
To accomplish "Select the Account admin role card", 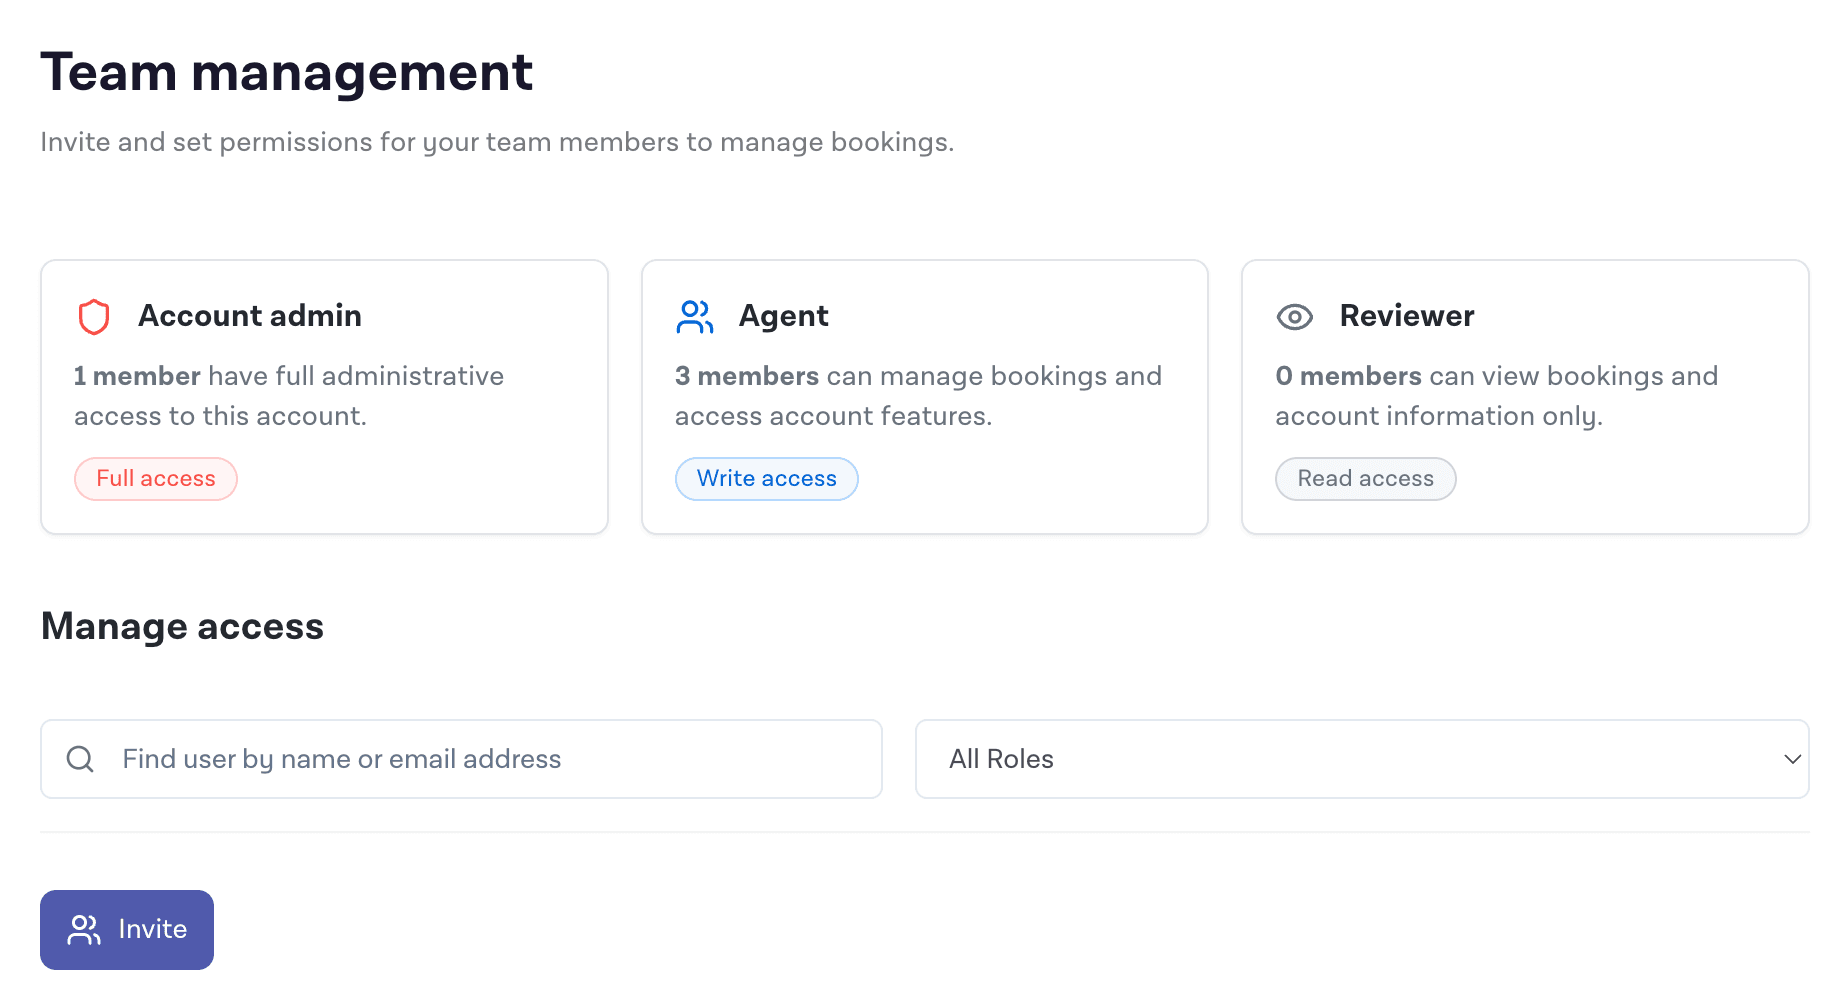I will click(324, 397).
